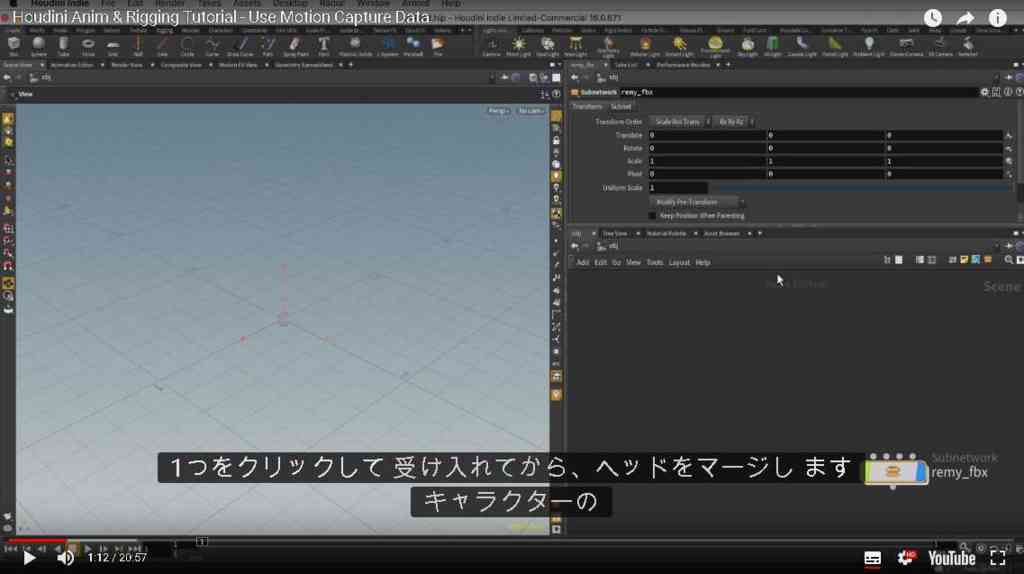Open the network editor Add menu
Viewport: 1024px width, 574px height.
(583, 263)
